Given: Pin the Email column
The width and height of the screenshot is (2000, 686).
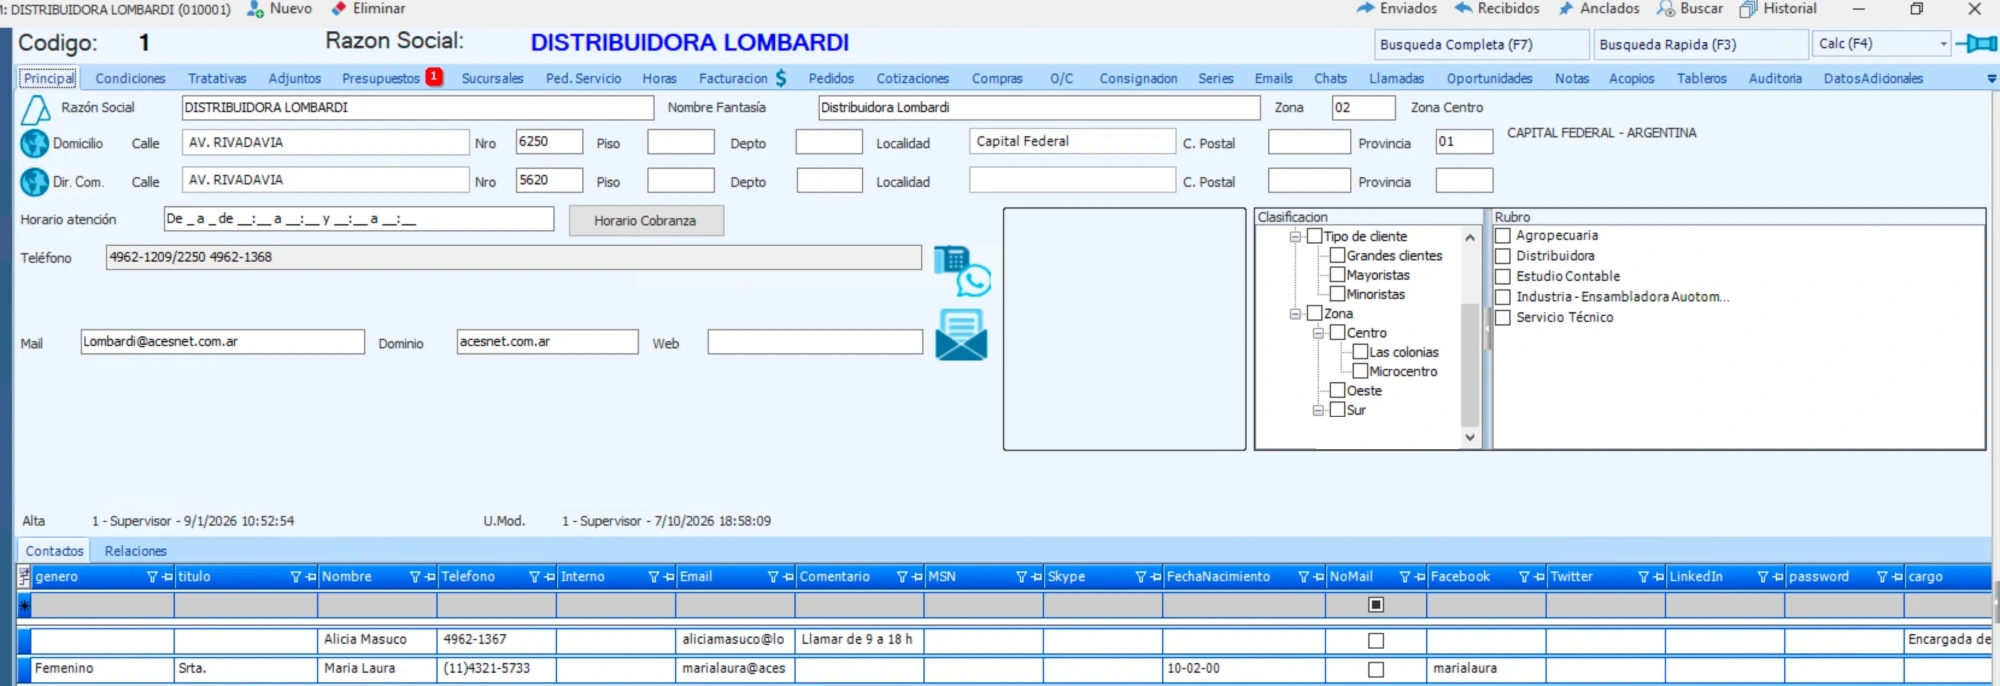Looking at the screenshot, I should coord(788,577).
